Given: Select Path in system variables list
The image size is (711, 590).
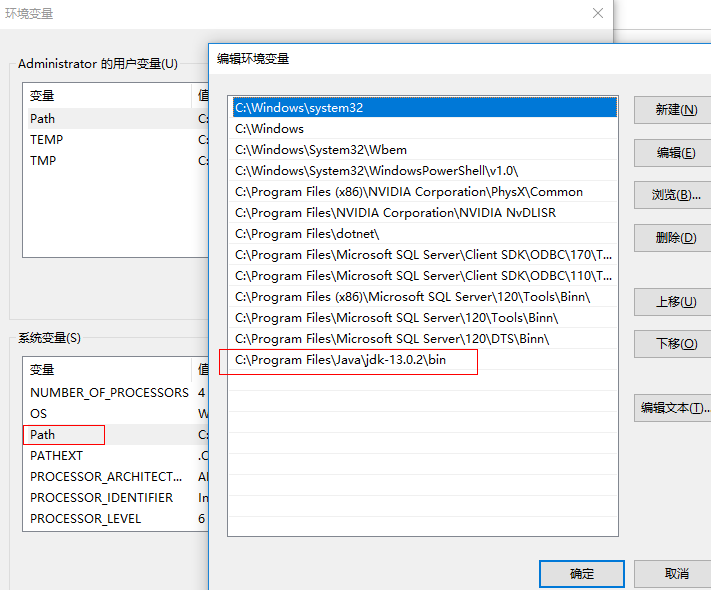Looking at the screenshot, I should (x=117, y=434).
